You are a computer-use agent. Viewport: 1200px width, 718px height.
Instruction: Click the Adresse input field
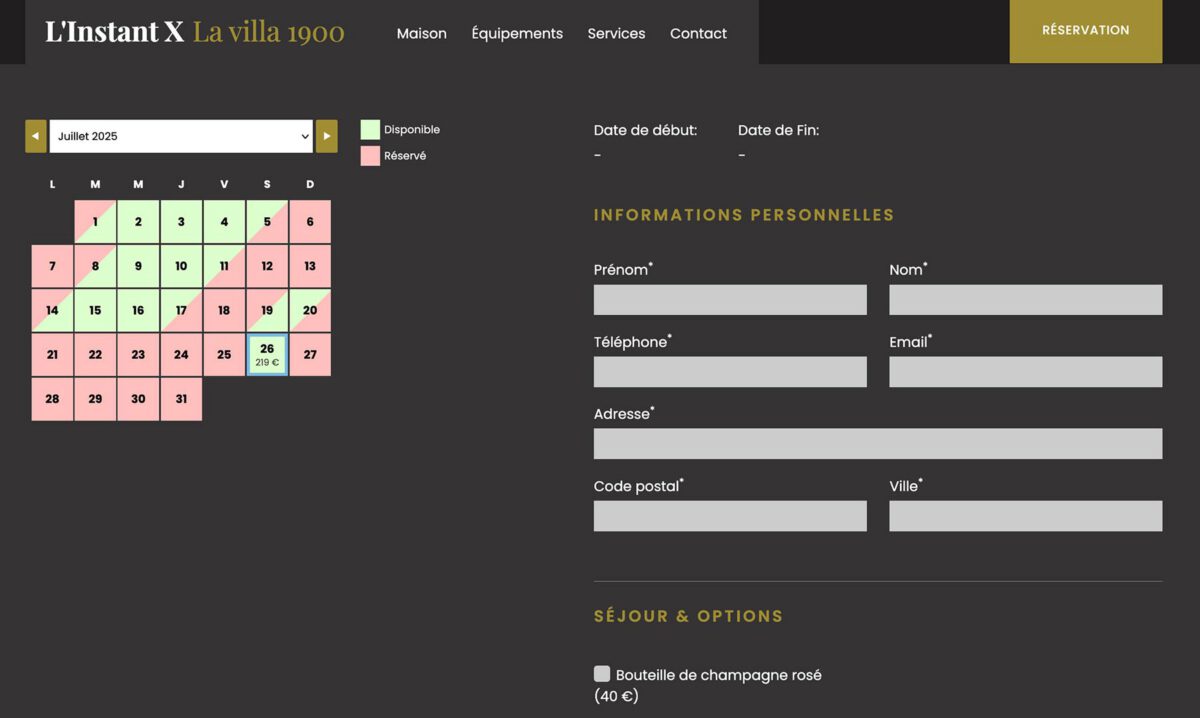click(x=877, y=443)
